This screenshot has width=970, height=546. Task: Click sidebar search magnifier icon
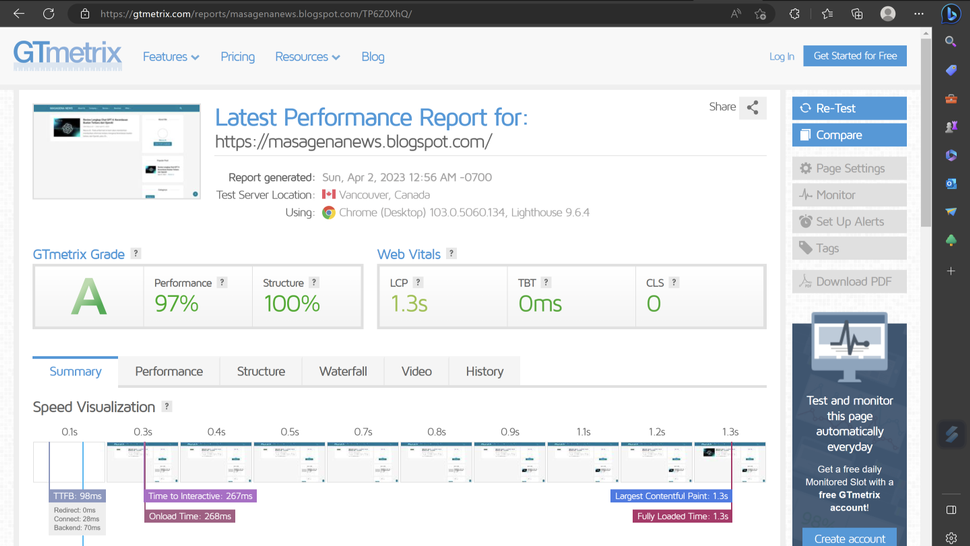951,41
